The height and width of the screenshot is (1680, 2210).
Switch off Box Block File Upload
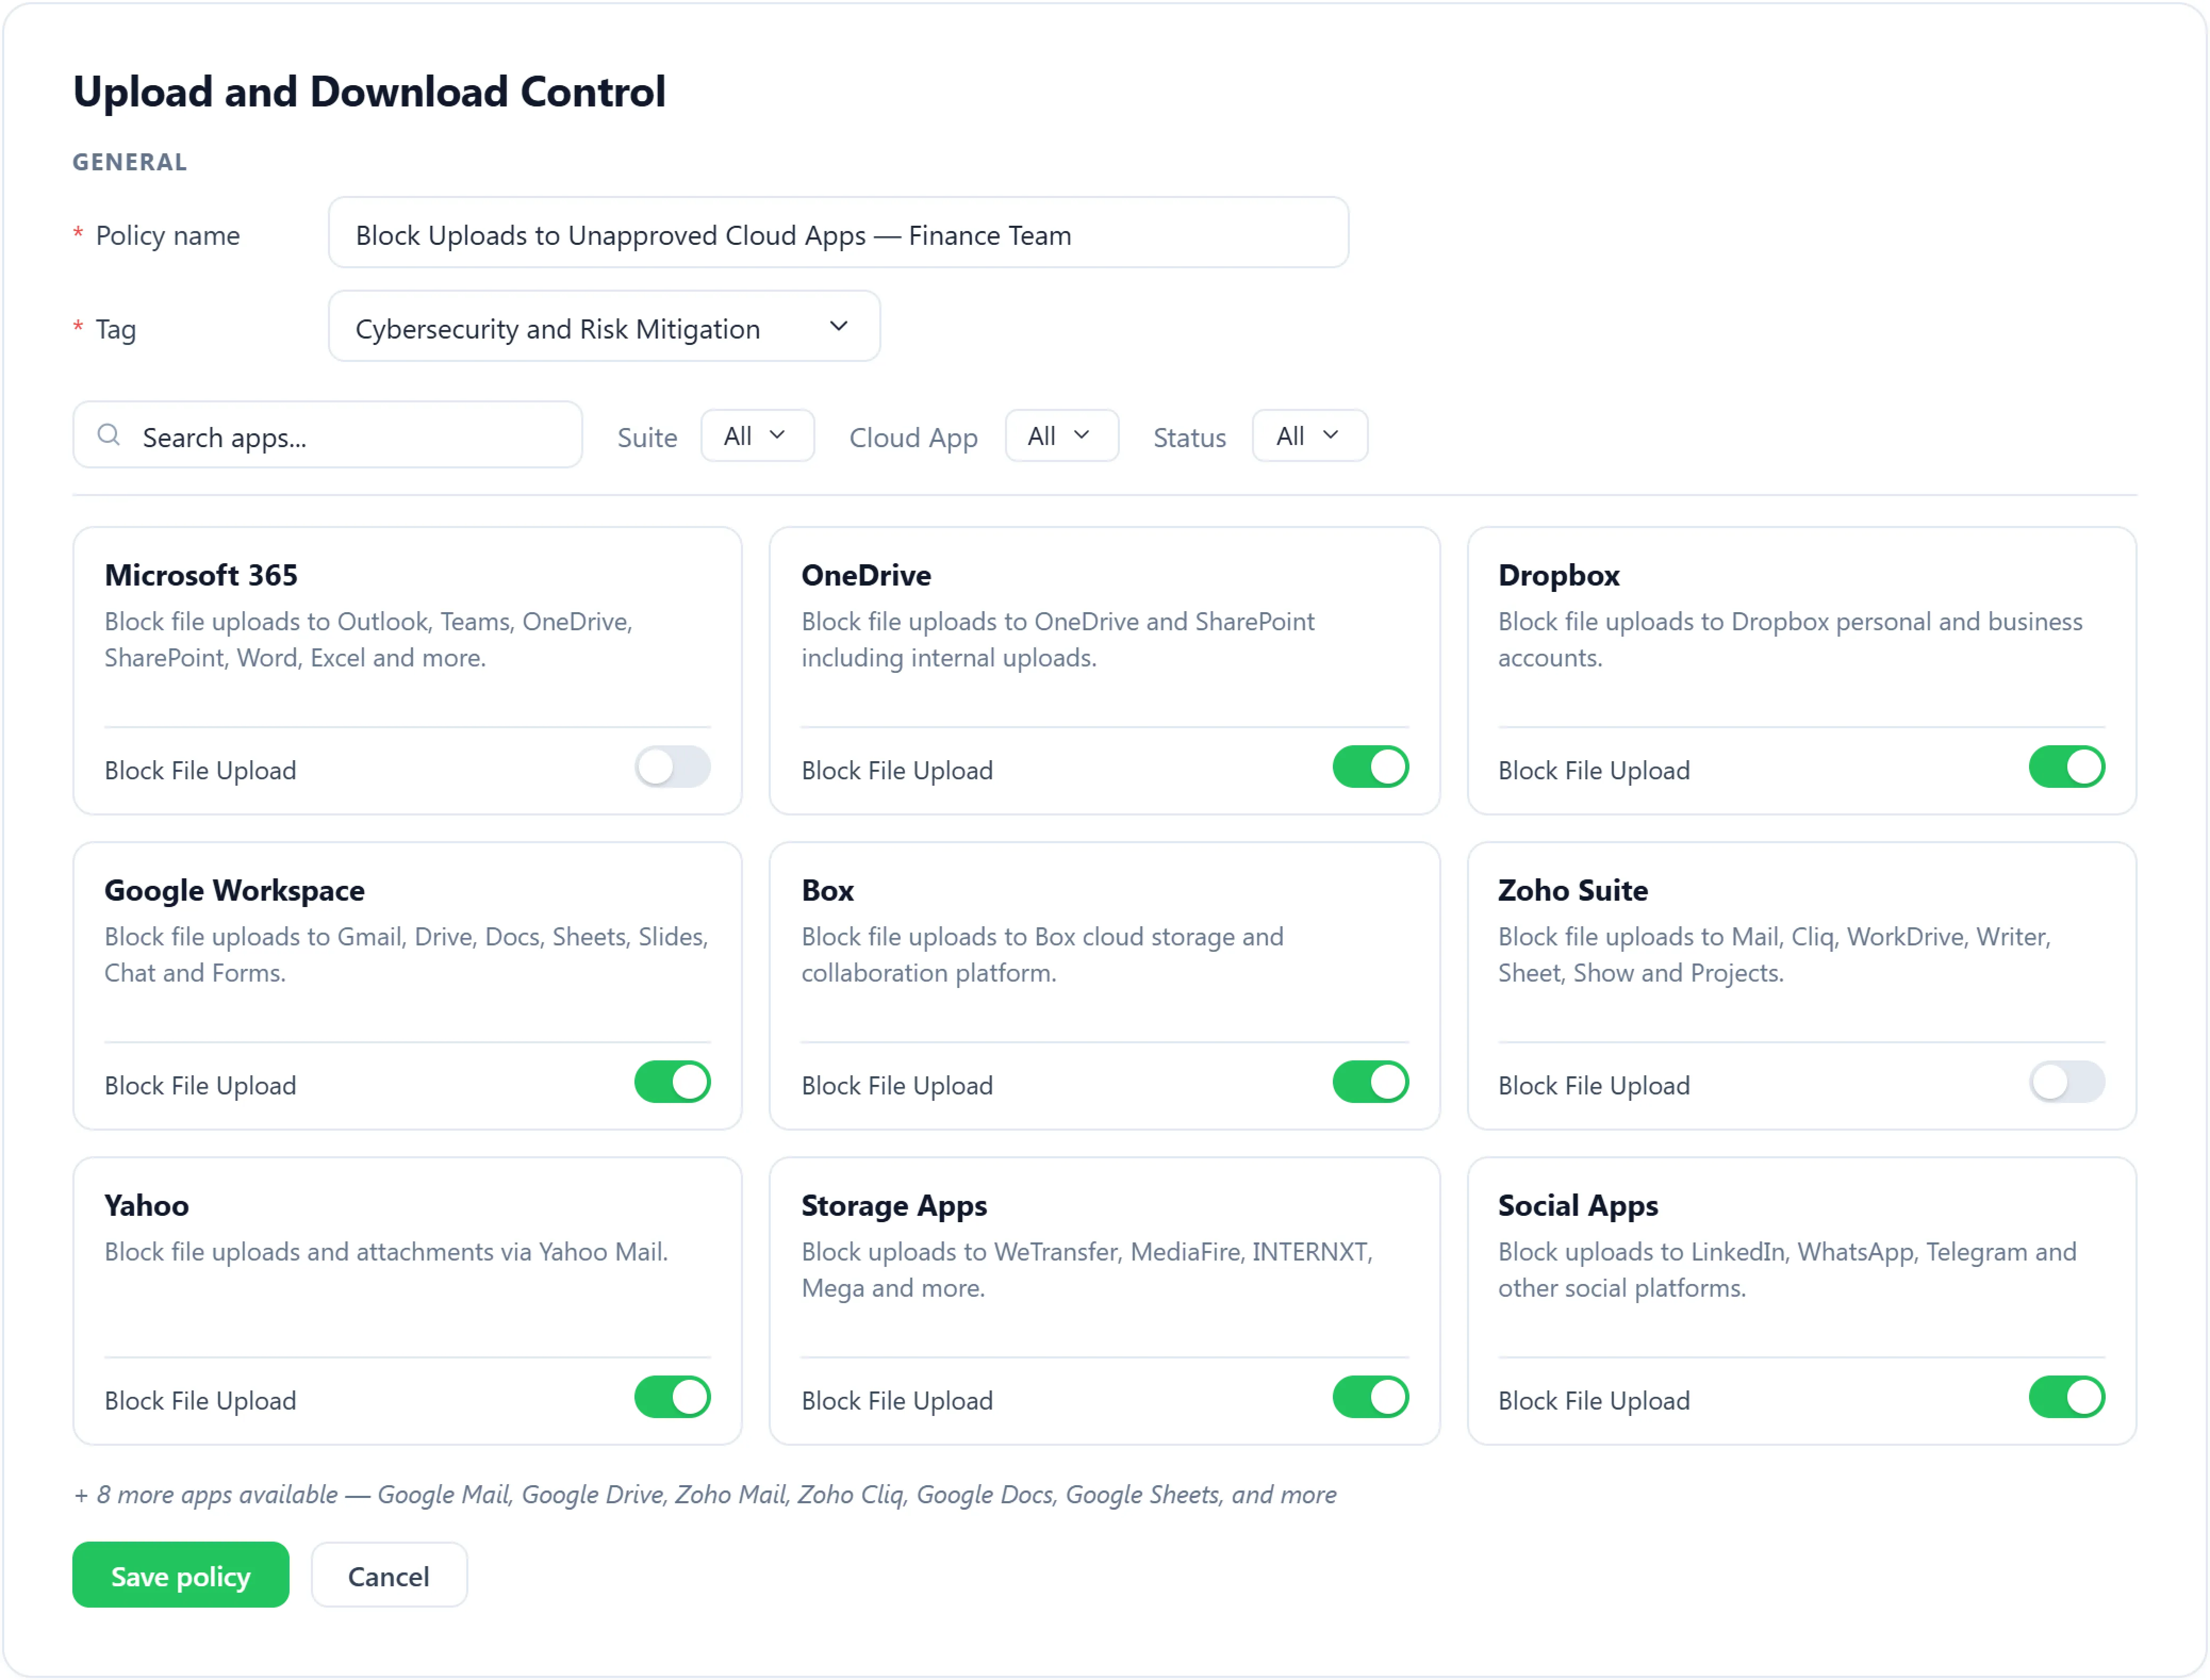tap(1370, 1082)
